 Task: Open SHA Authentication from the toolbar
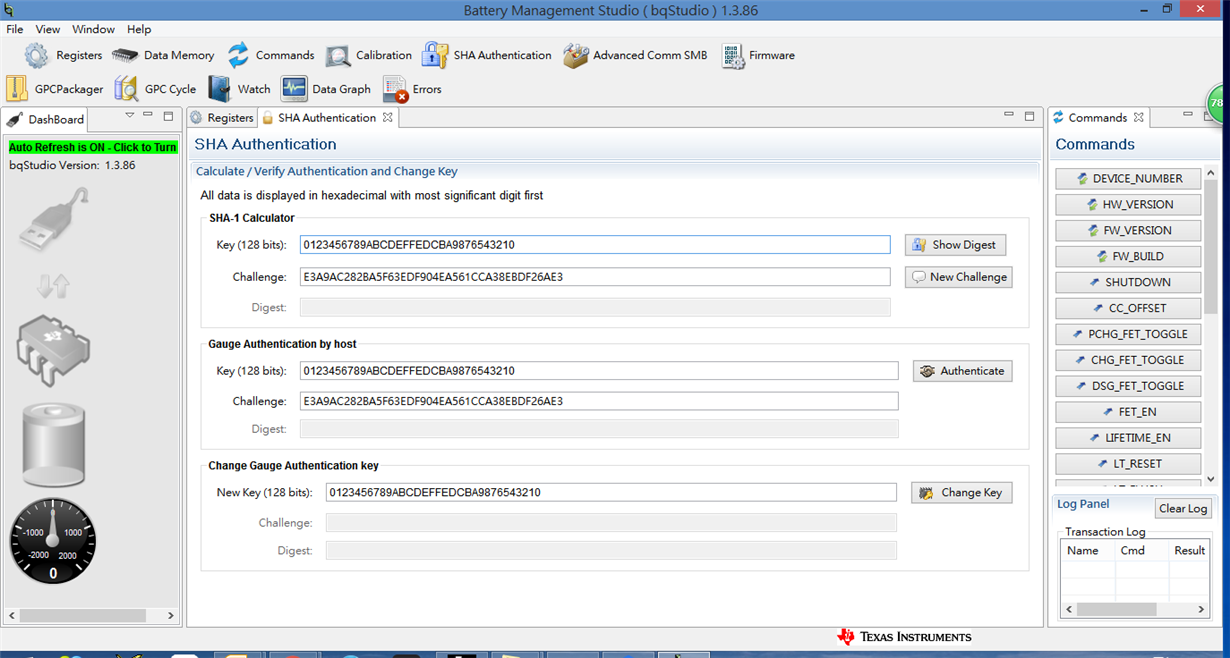click(487, 55)
